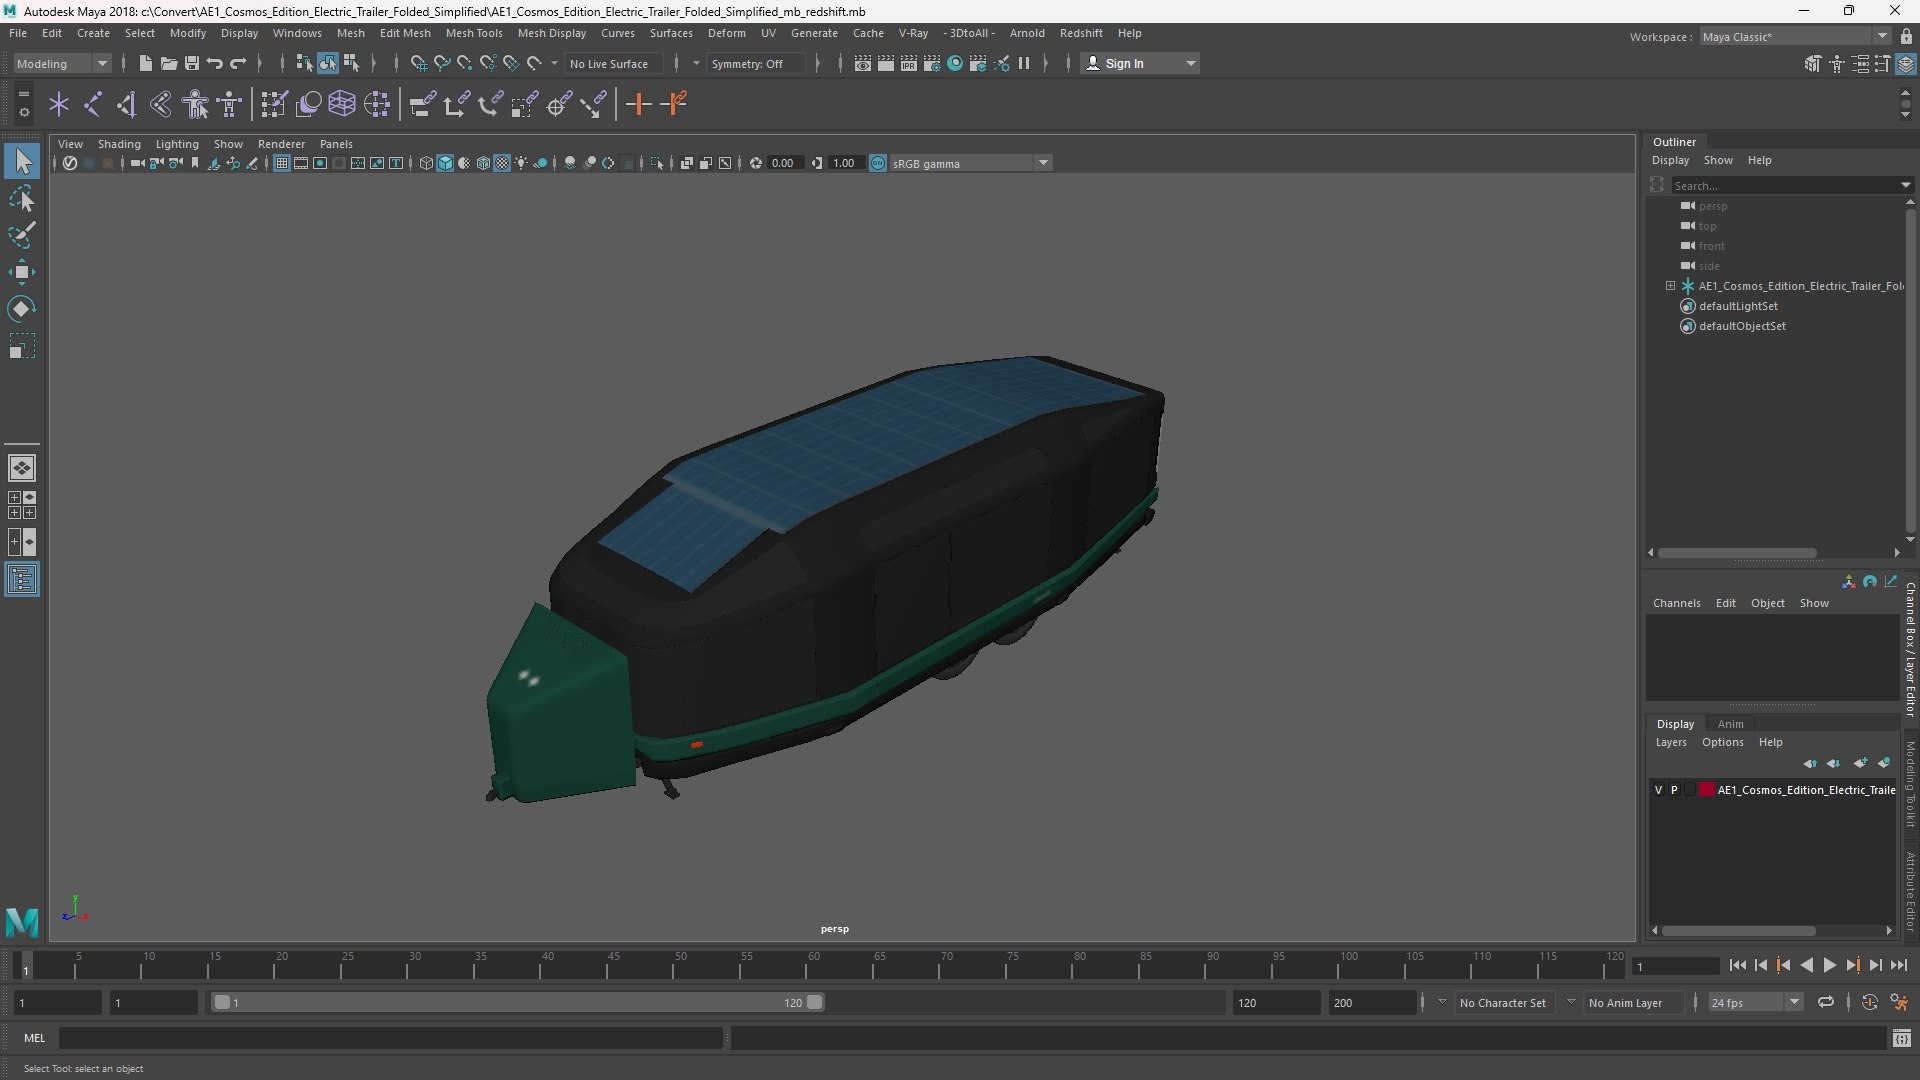1920x1080 pixels.
Task: Click the Maya logo icon at bottom left
Action: coord(22,921)
